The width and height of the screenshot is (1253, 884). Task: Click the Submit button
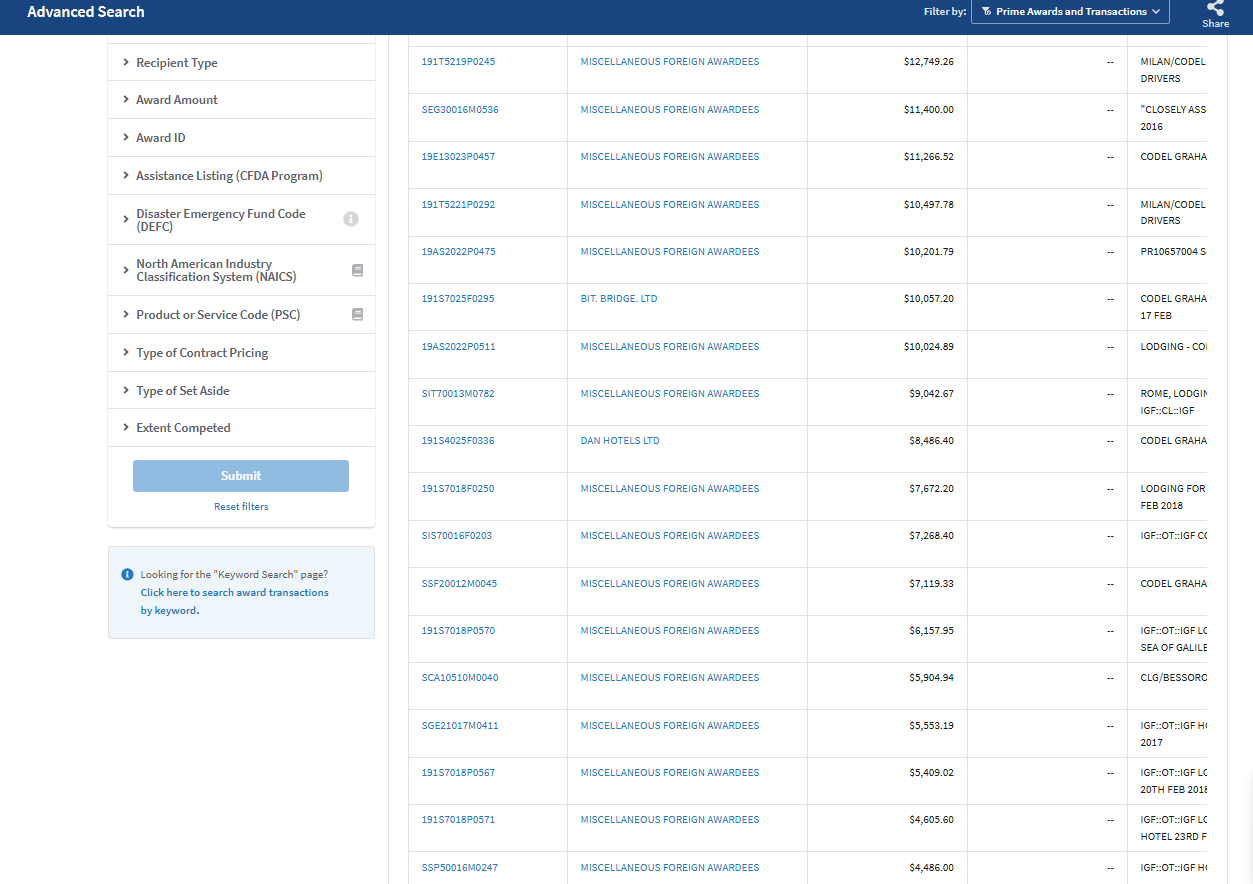pos(241,476)
